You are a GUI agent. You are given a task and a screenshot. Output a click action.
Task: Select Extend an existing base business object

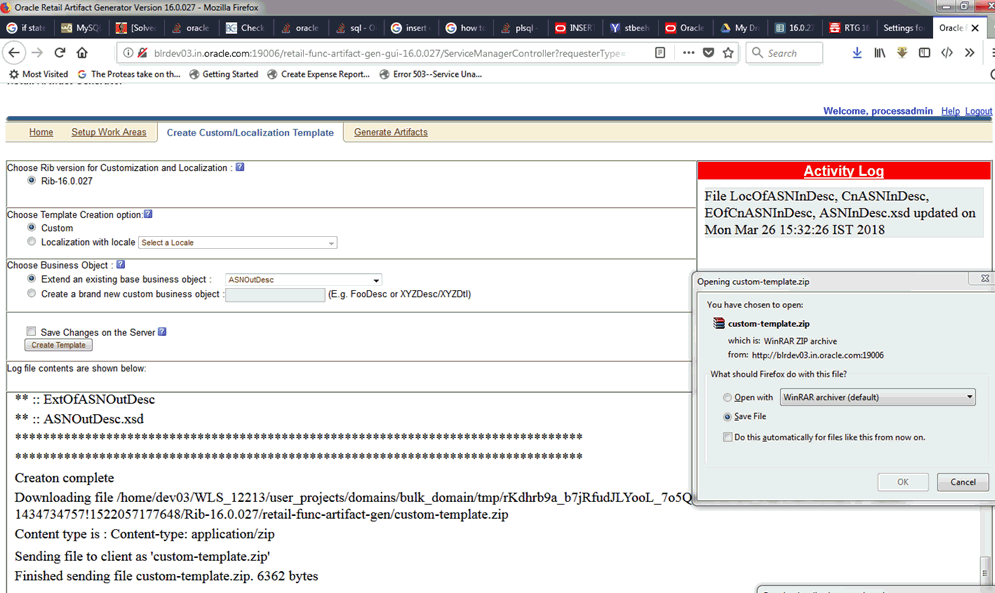coord(31,279)
